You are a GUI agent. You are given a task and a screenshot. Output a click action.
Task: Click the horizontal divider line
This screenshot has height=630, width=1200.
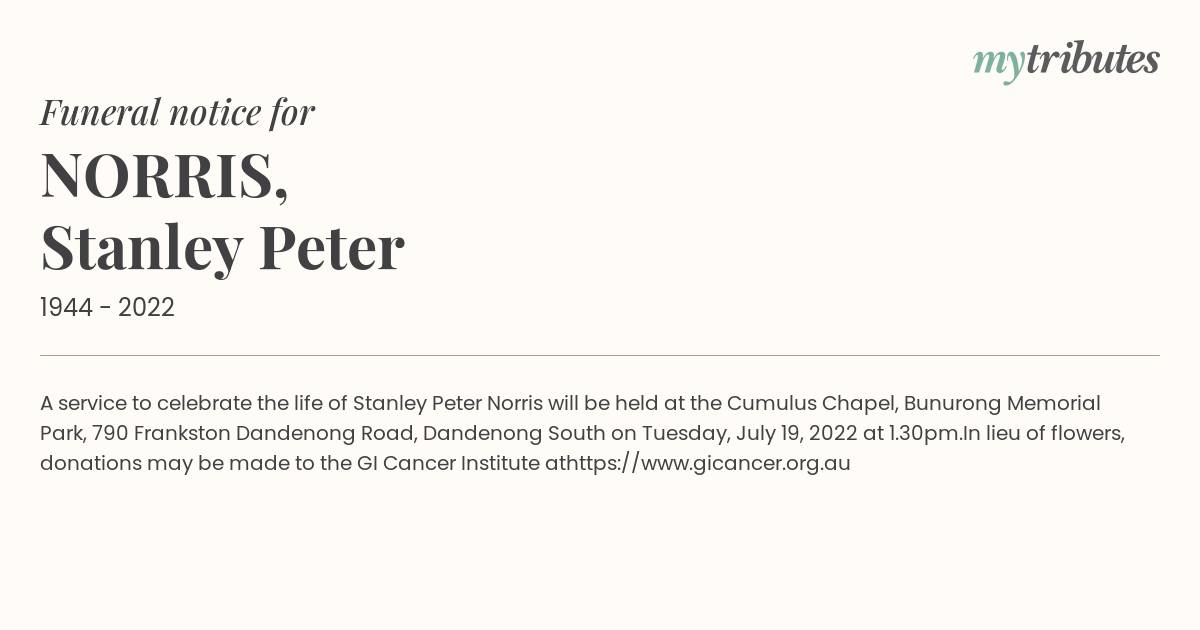tap(600, 355)
